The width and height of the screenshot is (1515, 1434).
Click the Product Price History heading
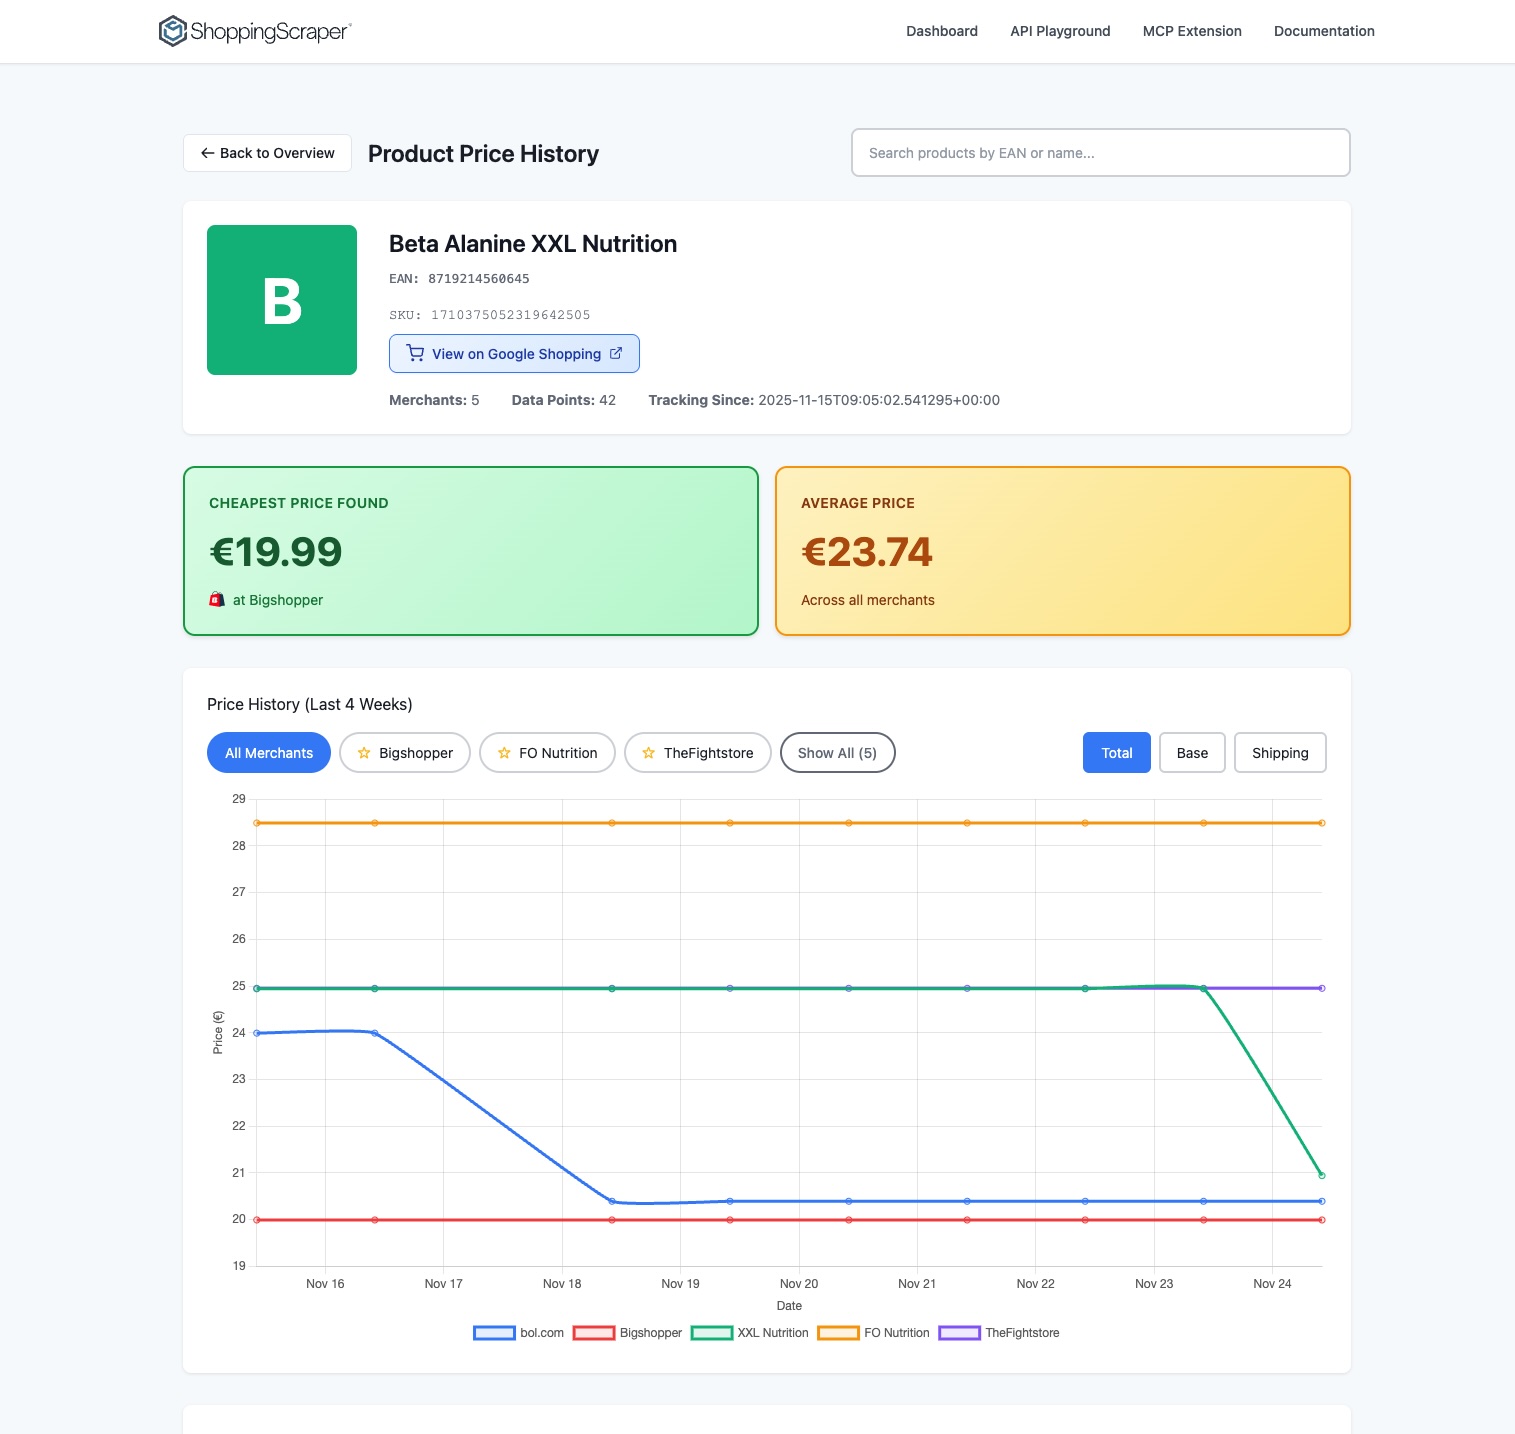483,153
